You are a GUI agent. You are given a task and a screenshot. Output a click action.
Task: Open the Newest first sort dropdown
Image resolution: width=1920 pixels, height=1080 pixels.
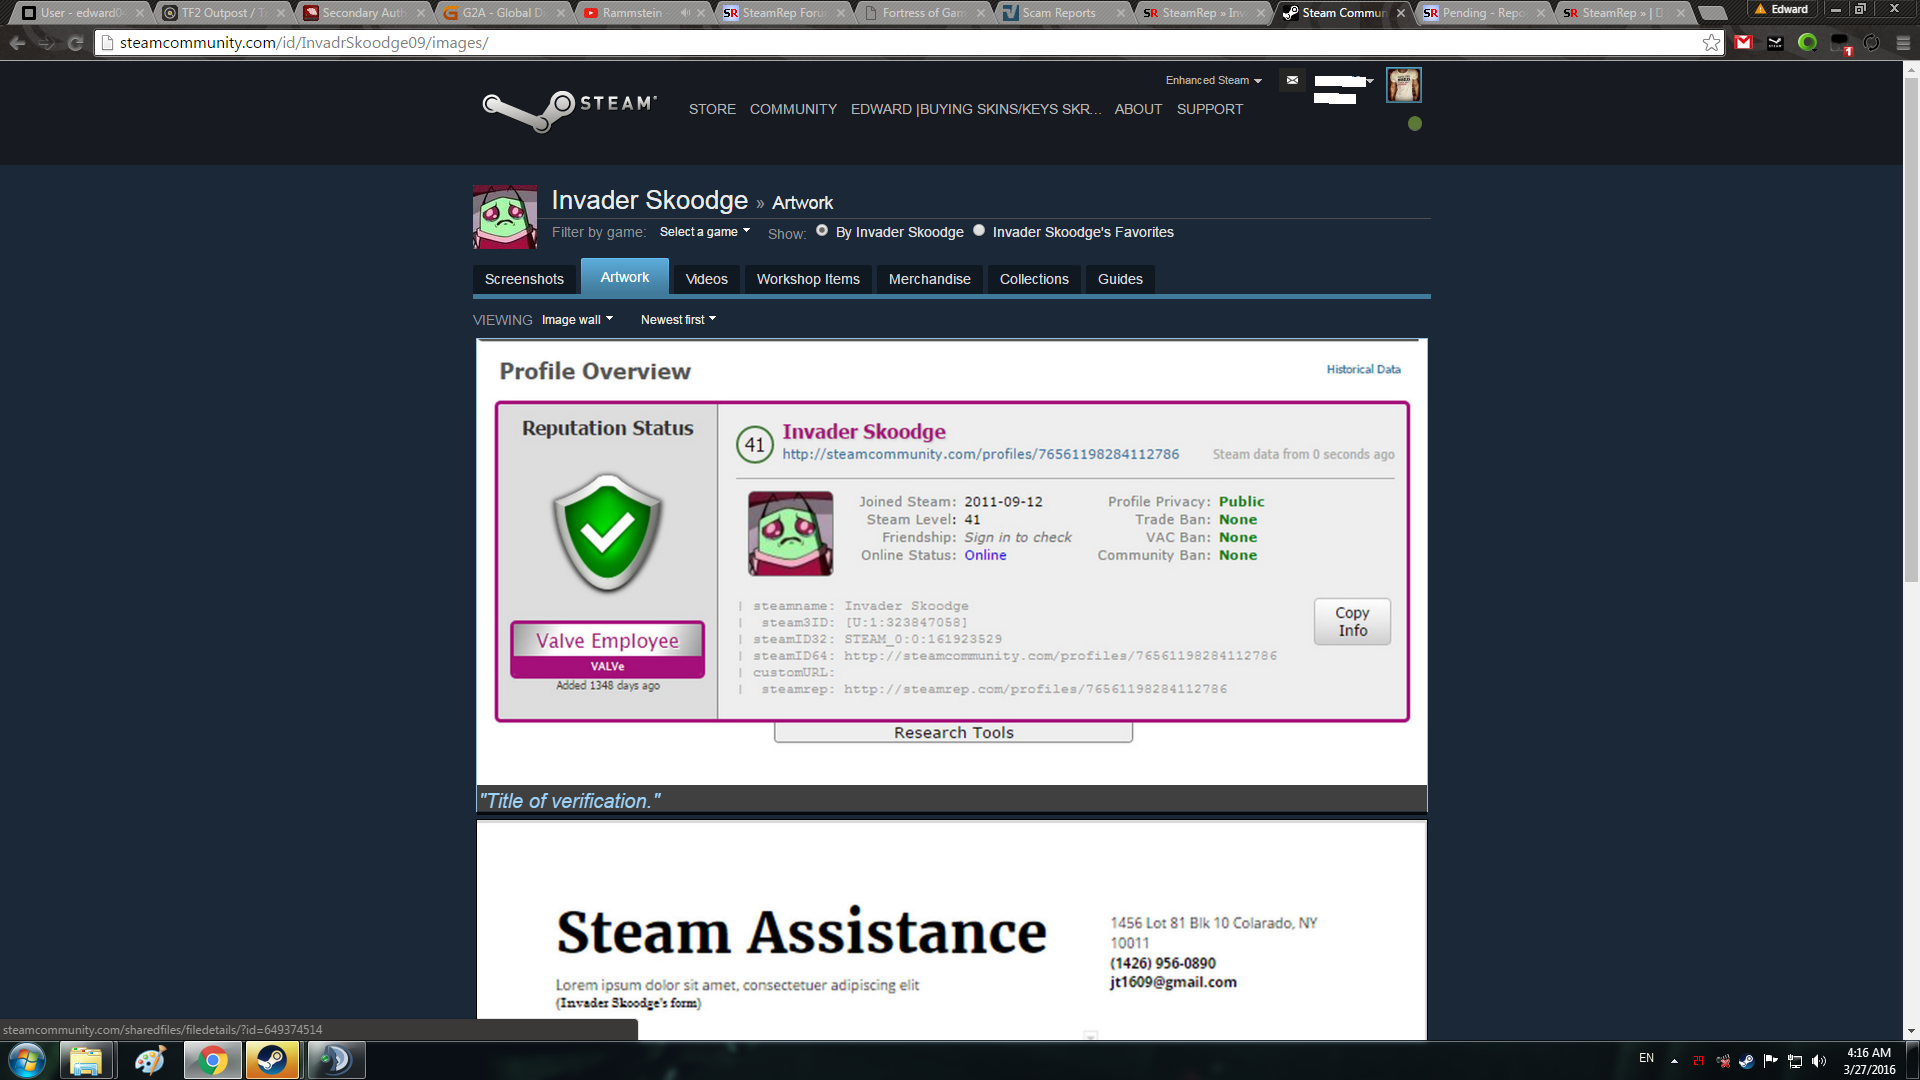coord(678,320)
